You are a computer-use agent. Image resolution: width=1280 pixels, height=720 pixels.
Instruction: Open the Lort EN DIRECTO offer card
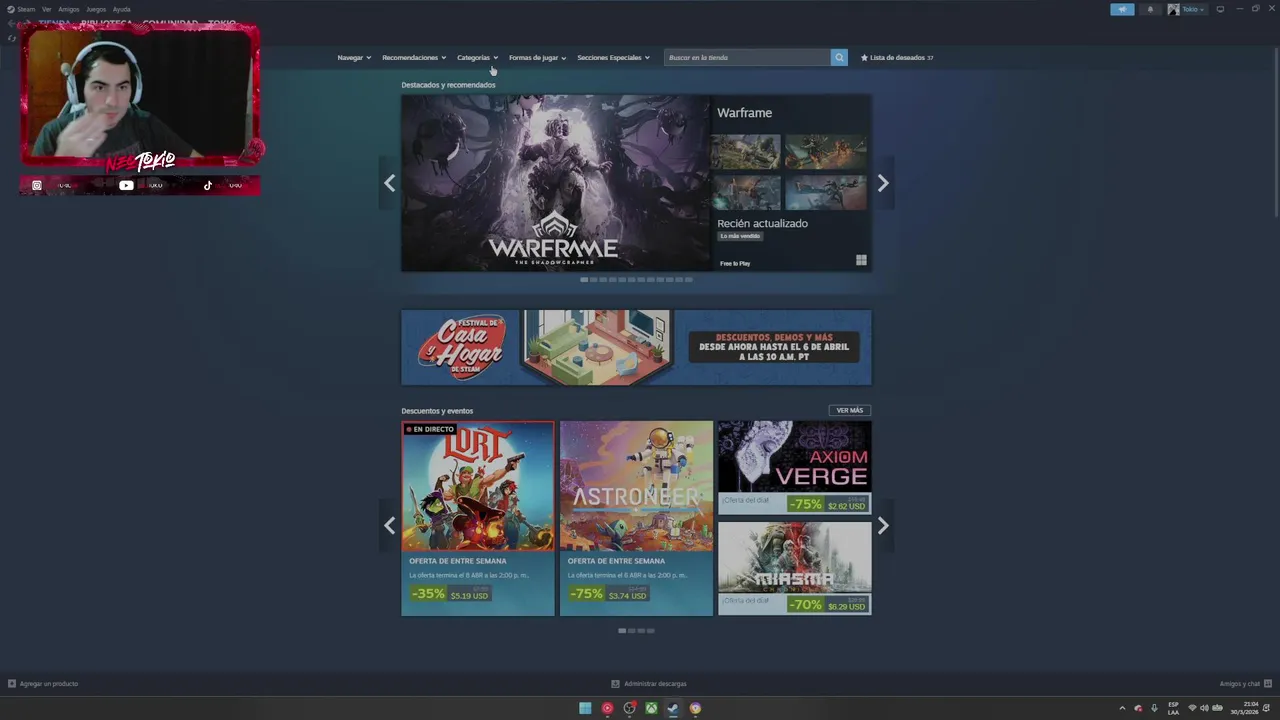[478, 518]
